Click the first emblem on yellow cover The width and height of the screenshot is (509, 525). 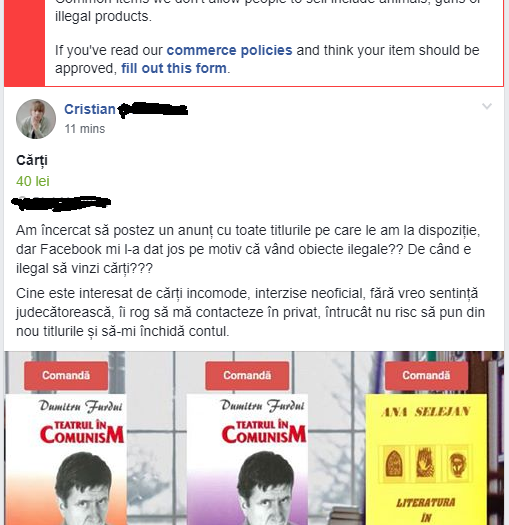coord(394,464)
